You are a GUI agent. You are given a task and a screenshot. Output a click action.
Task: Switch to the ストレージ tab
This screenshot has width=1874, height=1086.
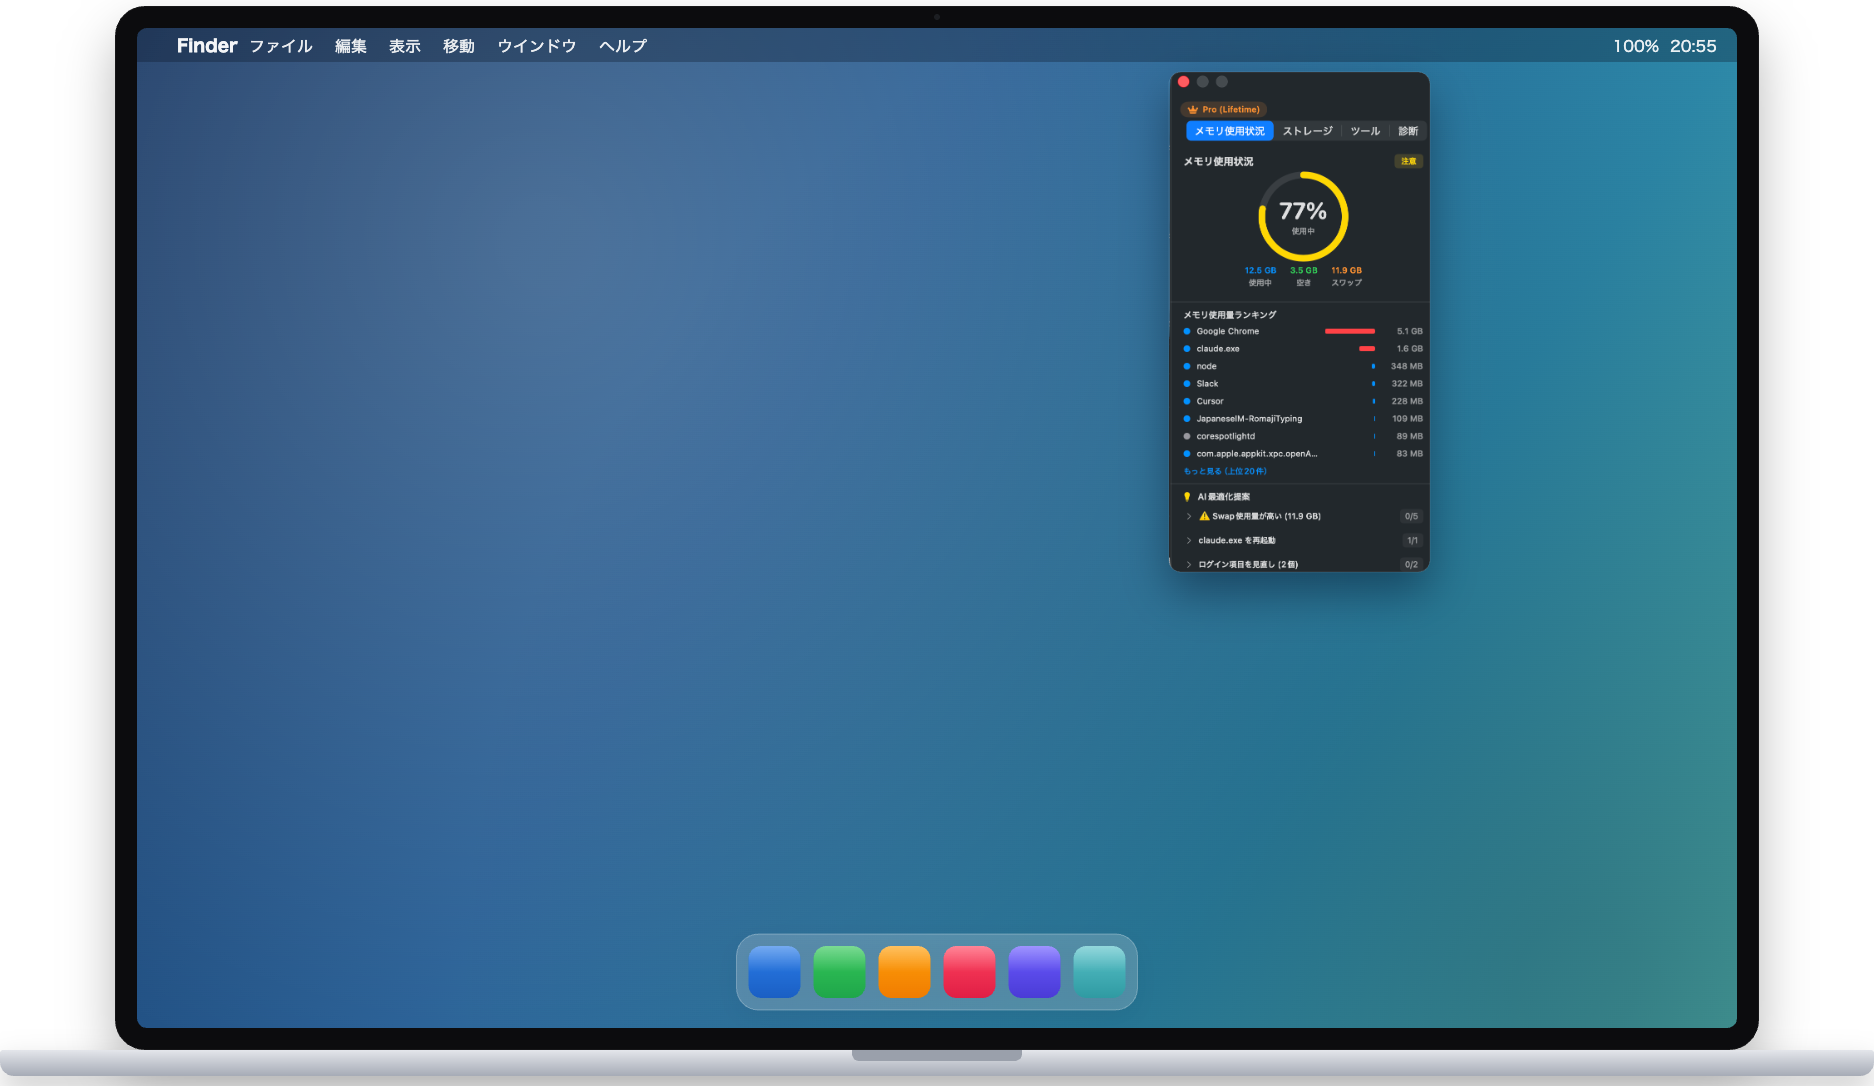[1308, 131]
